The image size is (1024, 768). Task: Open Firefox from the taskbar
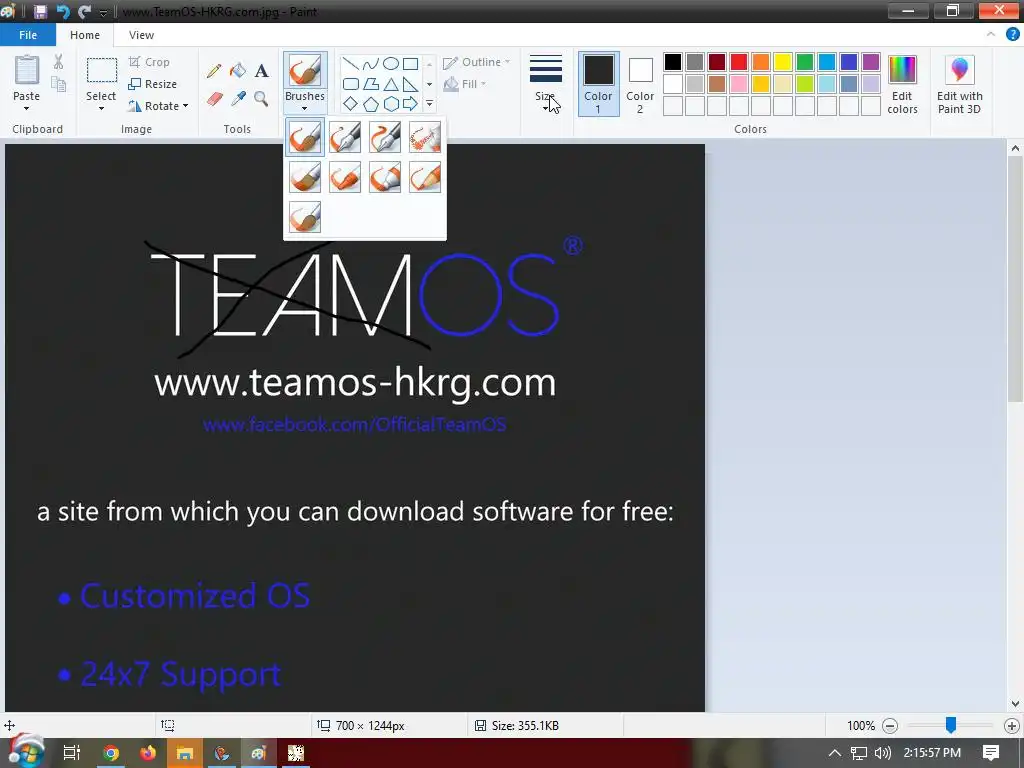148,753
